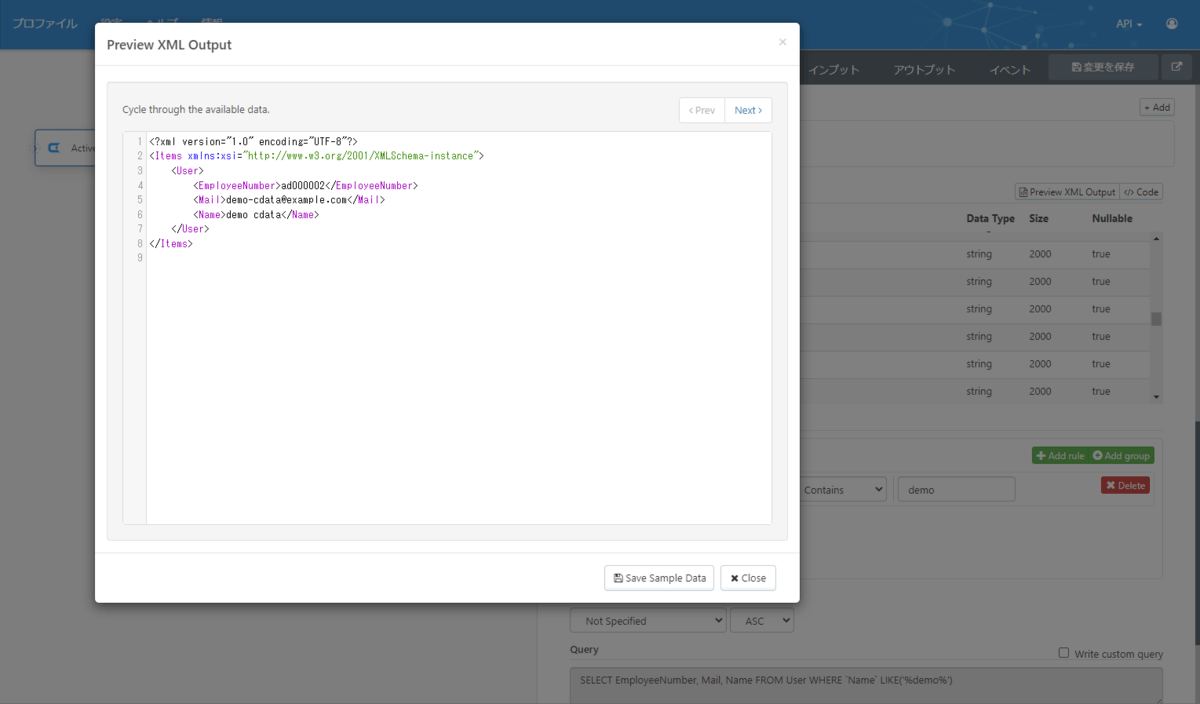The height and width of the screenshot is (704, 1200).
Task: Switch to the イベント tab
Action: tap(1010, 69)
